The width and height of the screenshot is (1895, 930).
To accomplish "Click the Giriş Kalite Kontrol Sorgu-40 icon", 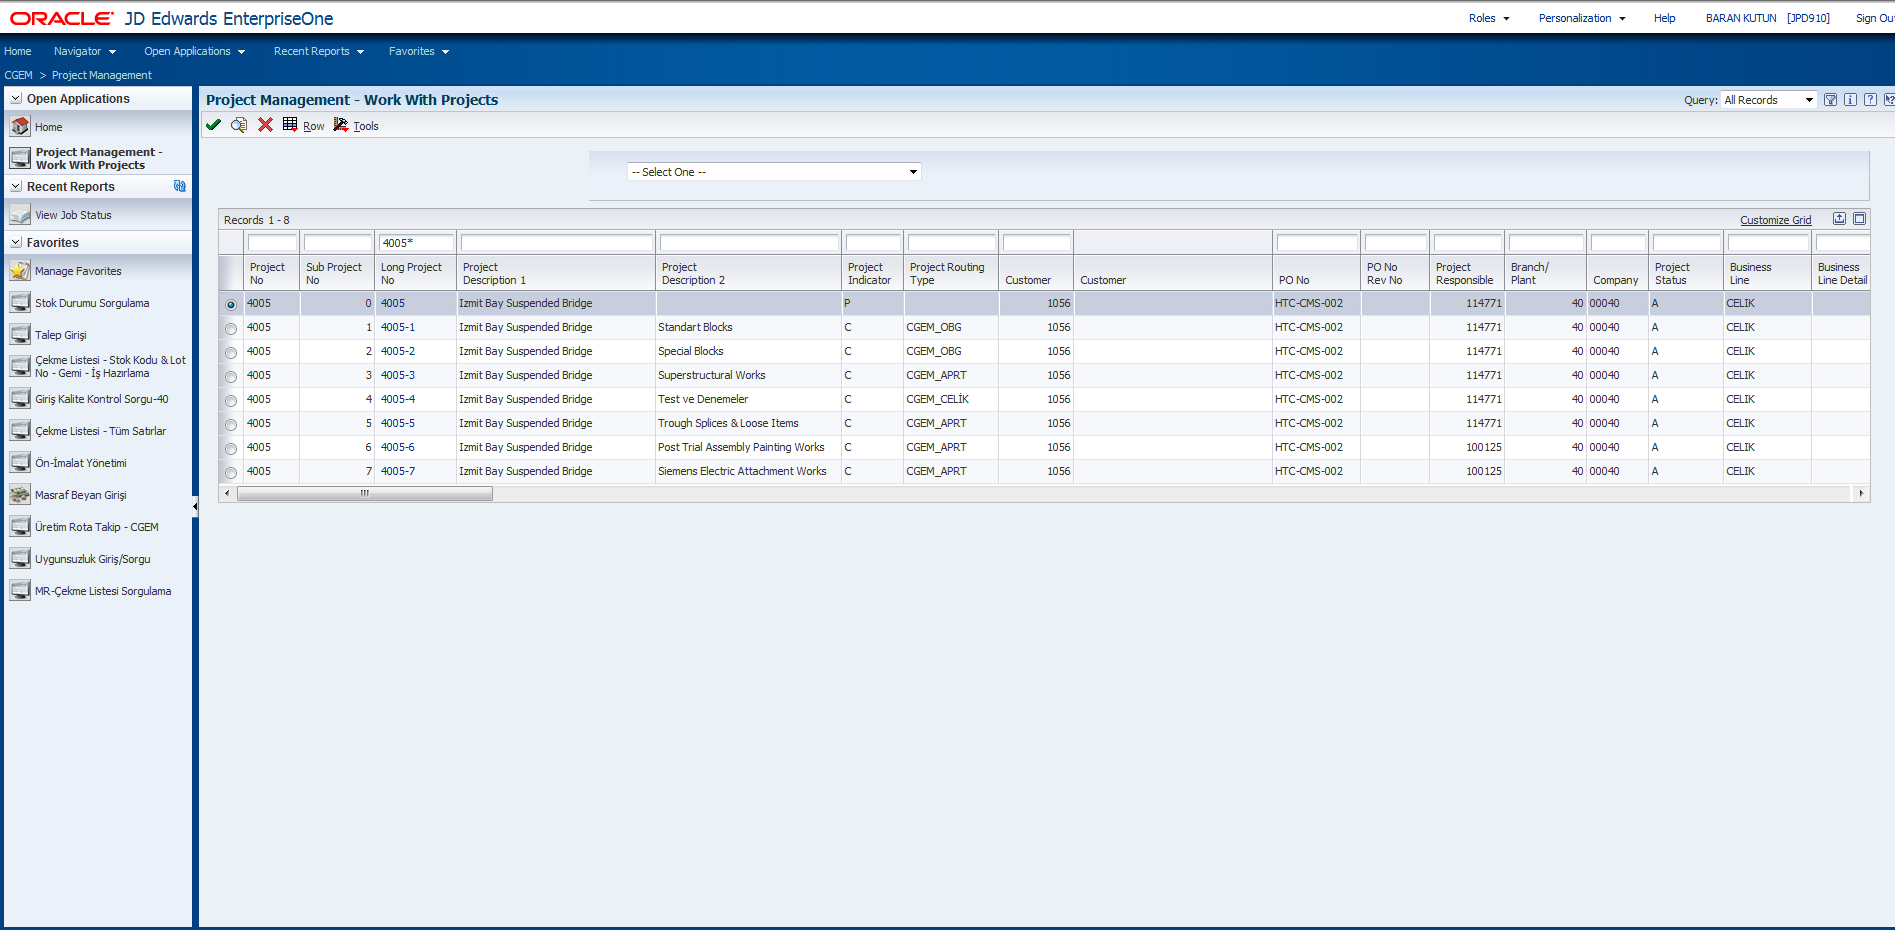I will pyautogui.click(x=20, y=398).
